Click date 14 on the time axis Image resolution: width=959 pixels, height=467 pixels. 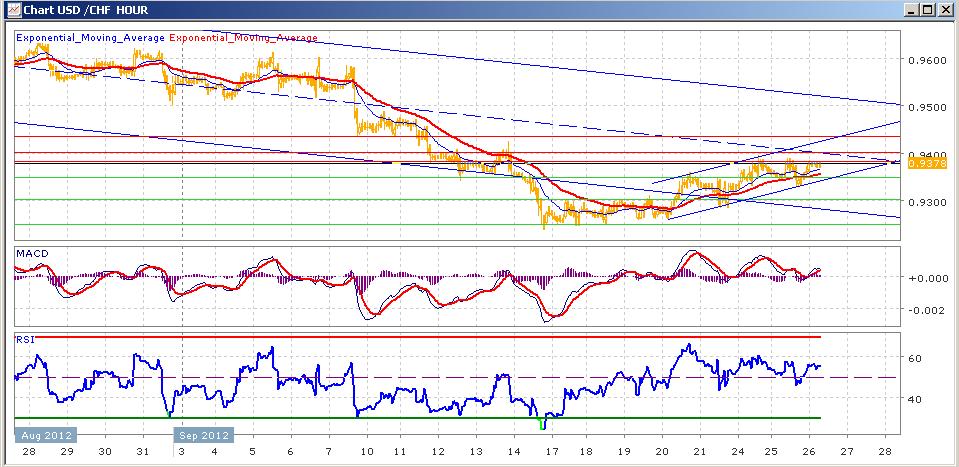pyautogui.click(x=513, y=452)
